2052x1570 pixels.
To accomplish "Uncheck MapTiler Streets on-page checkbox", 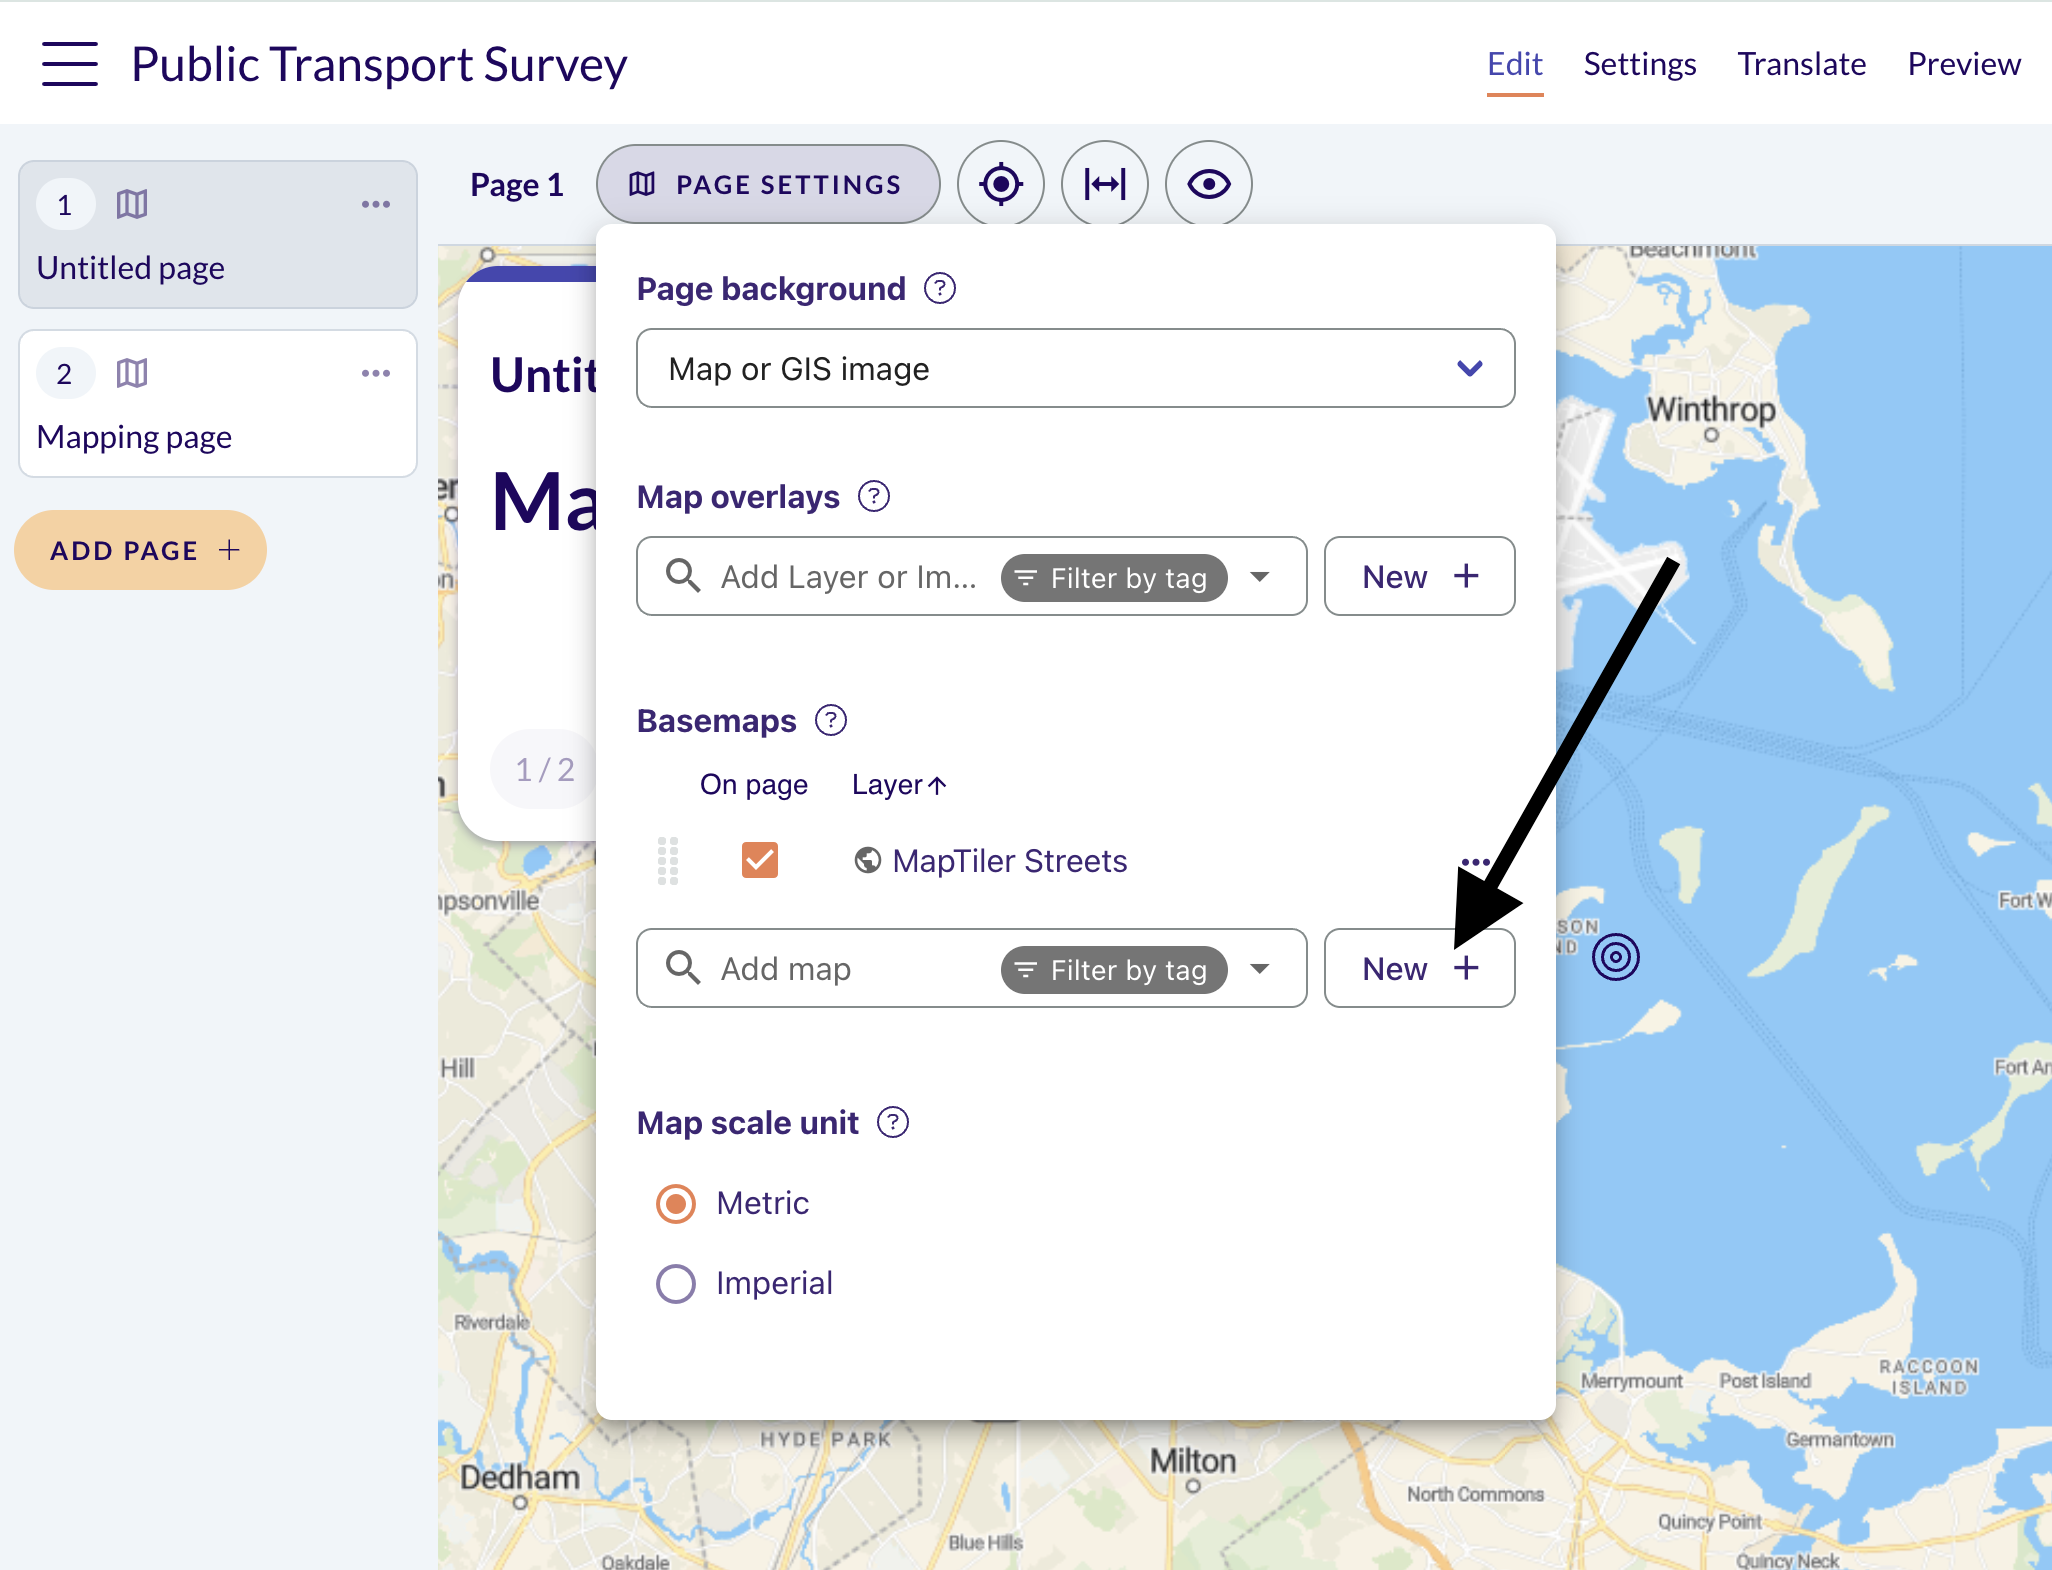I will [760, 860].
